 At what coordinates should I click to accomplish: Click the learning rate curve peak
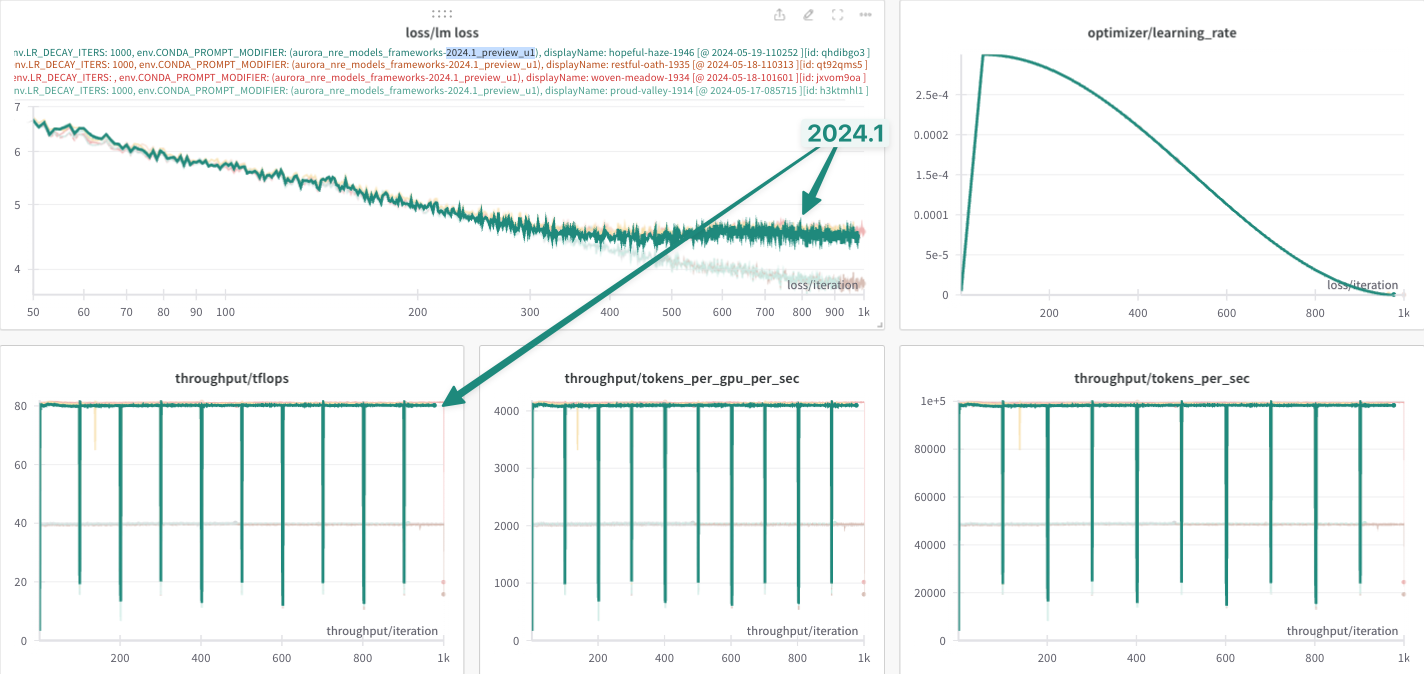pyautogui.click(x=985, y=56)
